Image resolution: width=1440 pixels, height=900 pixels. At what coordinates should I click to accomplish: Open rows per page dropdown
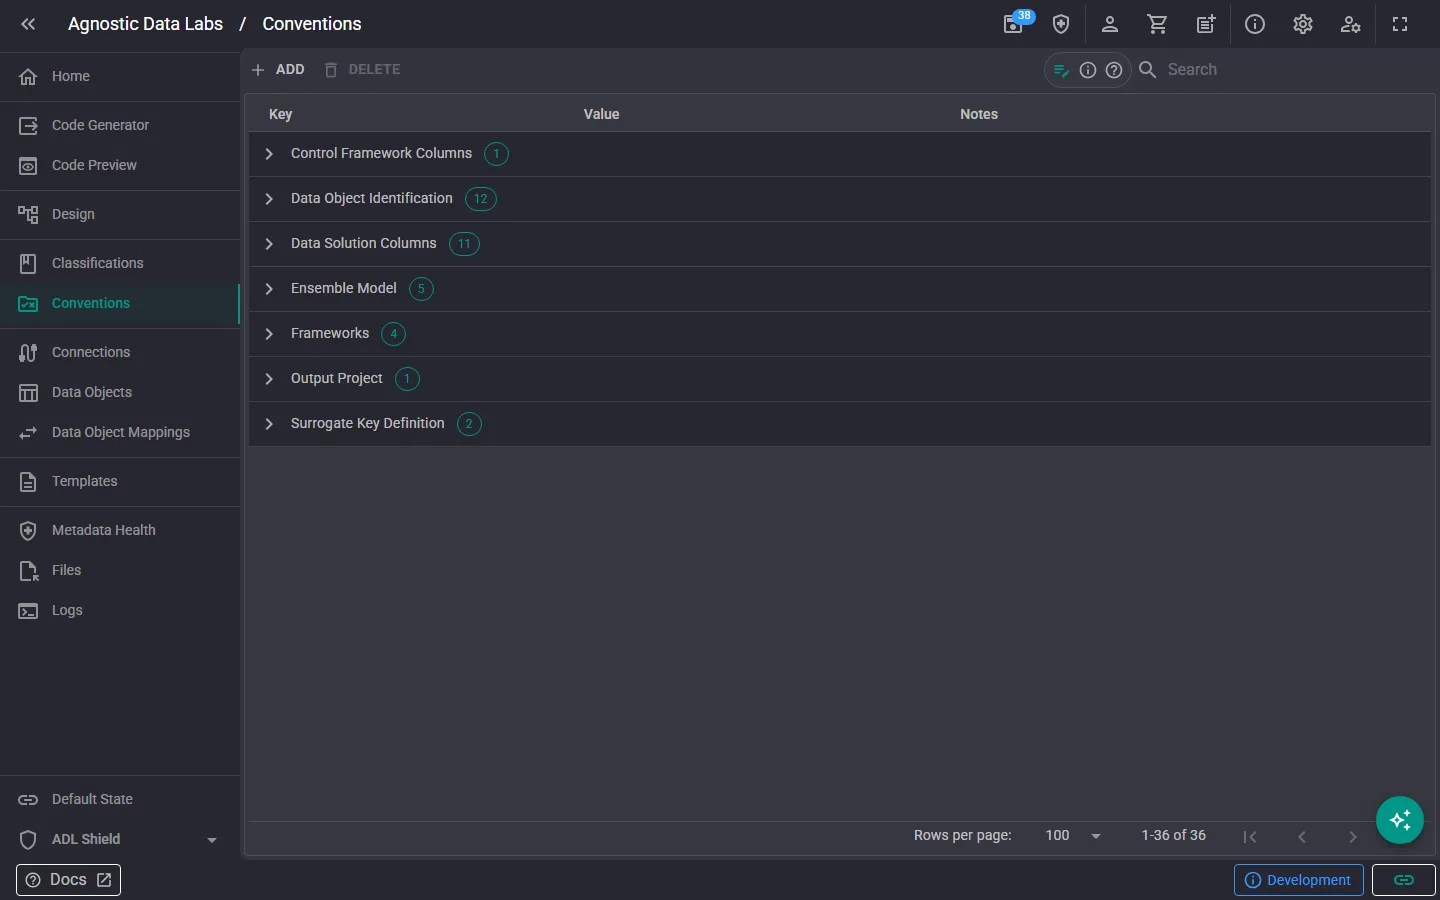(x=1074, y=836)
